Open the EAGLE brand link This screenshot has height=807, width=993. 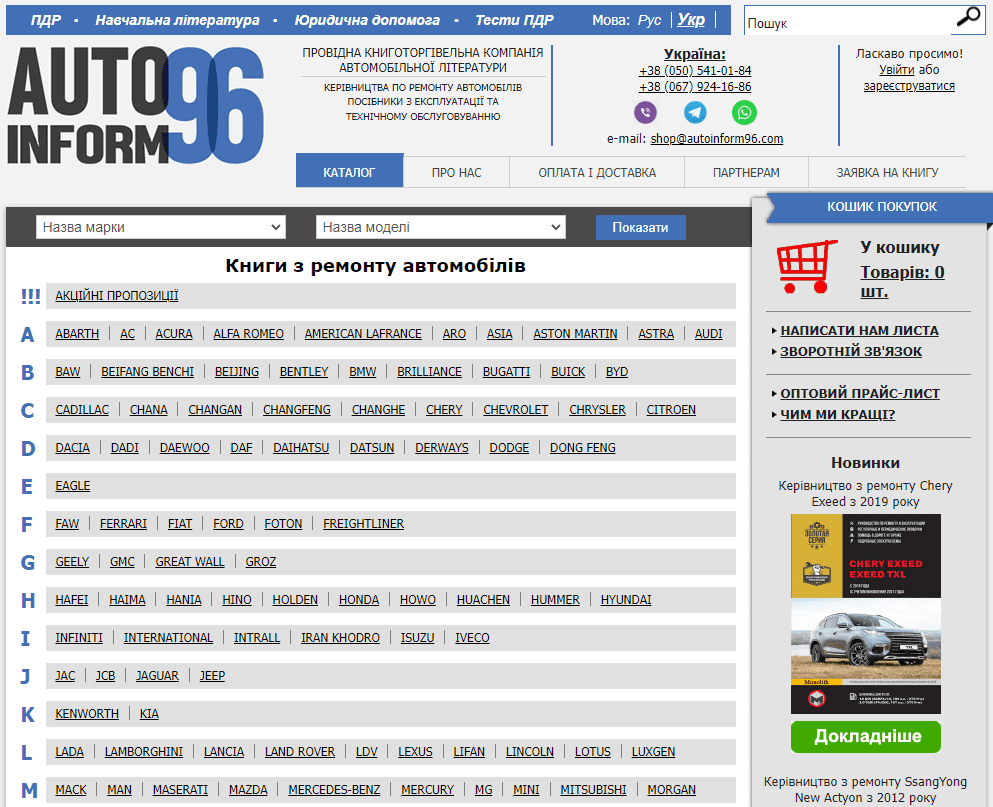point(73,486)
